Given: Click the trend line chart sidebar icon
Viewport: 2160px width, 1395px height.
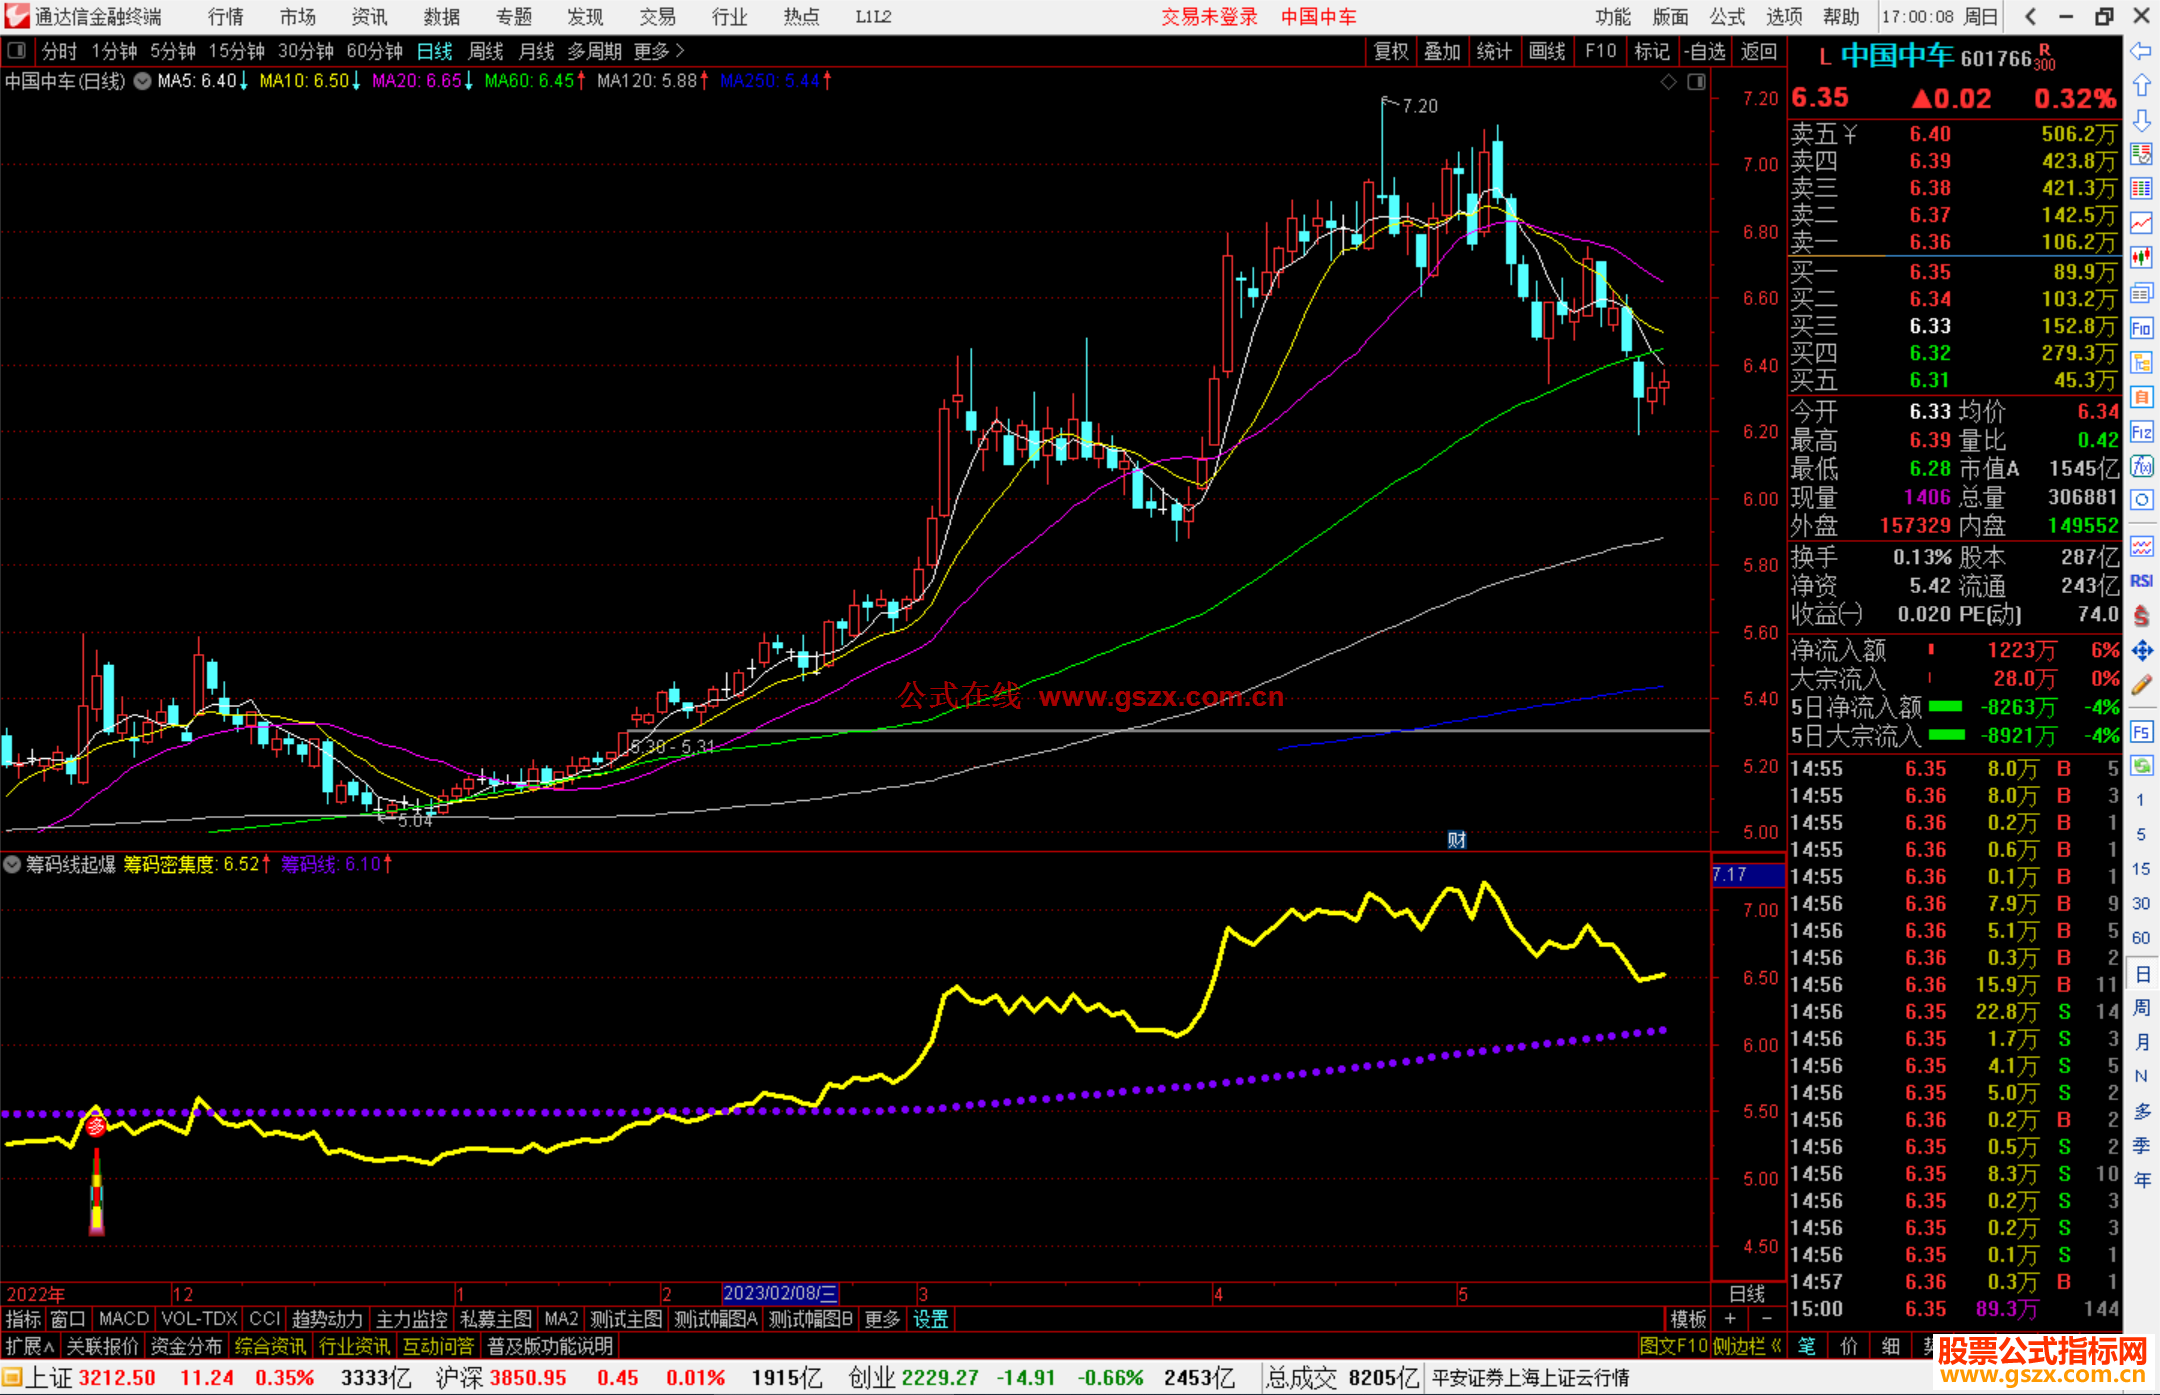Looking at the screenshot, I should [x=2141, y=222].
